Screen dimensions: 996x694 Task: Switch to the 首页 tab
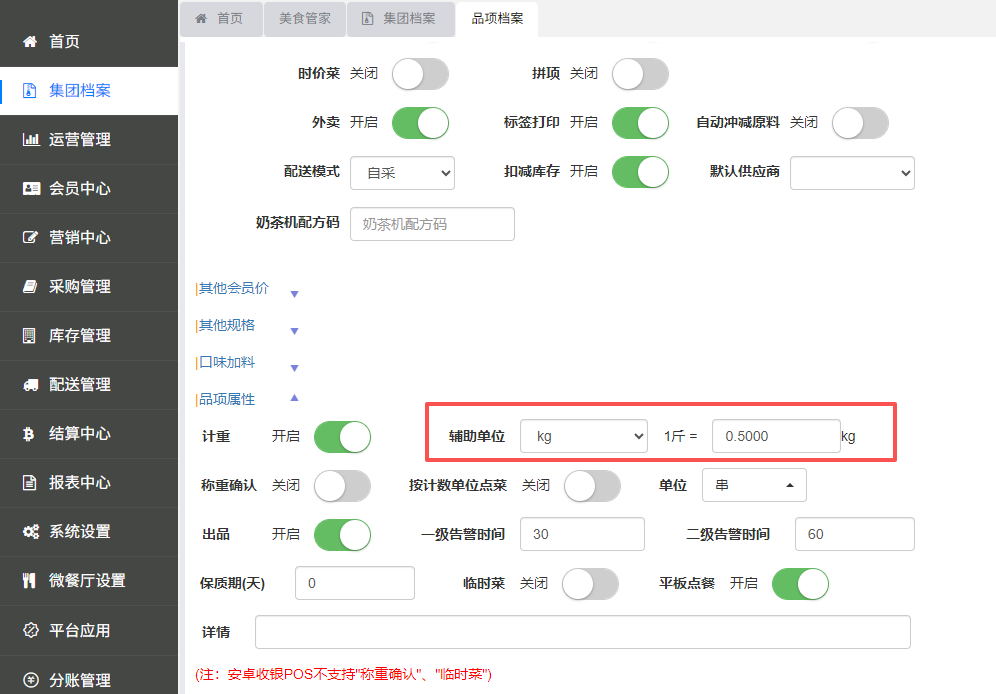click(x=221, y=18)
